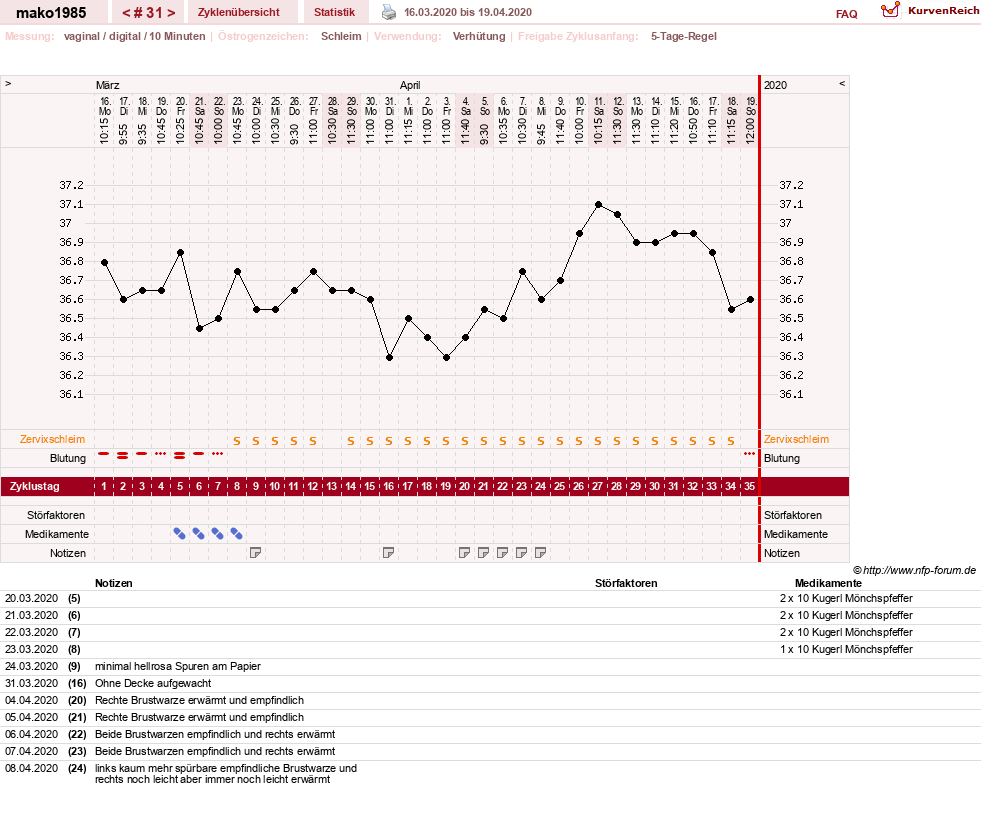Click the April month label
The height and width of the screenshot is (836, 981).
click(410, 85)
